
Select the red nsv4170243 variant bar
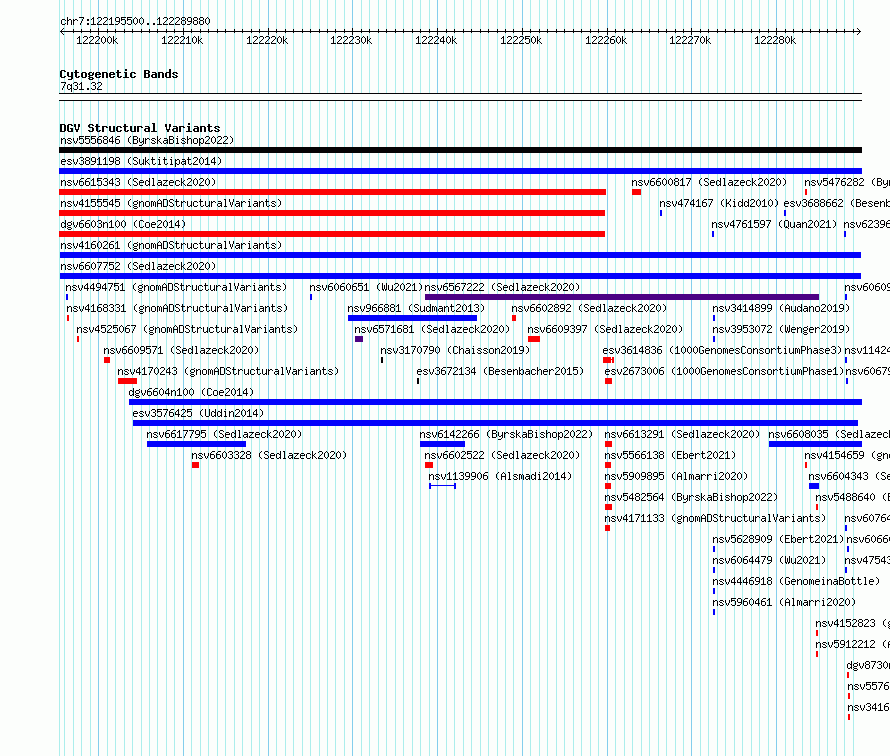pos(127,381)
